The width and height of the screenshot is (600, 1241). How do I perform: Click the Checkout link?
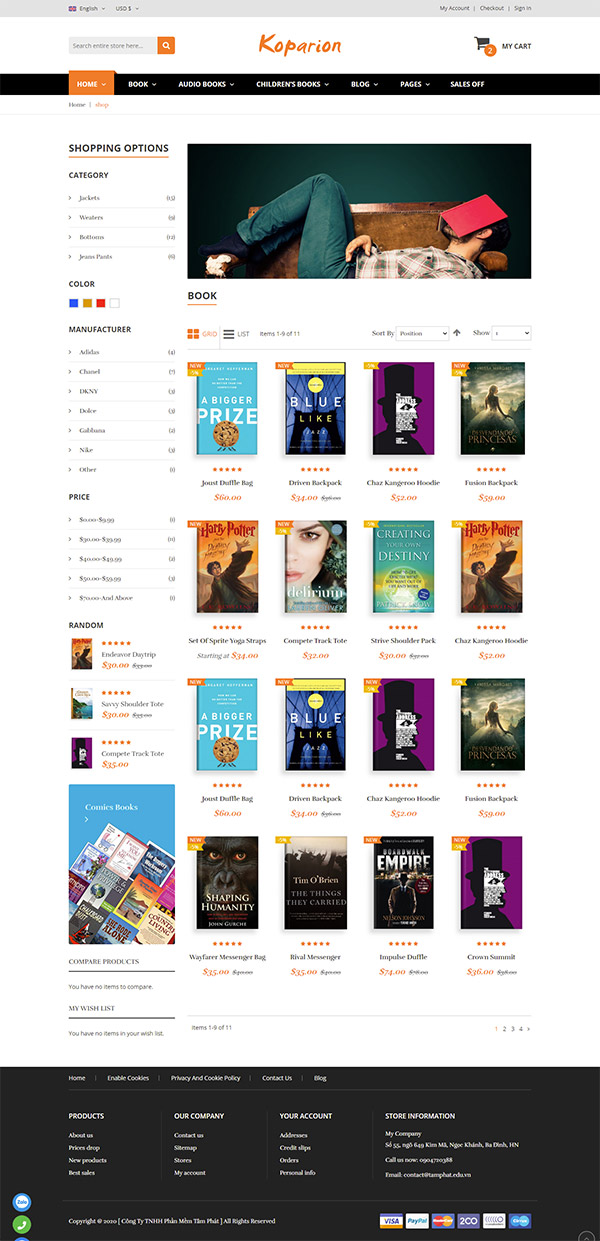(x=491, y=8)
